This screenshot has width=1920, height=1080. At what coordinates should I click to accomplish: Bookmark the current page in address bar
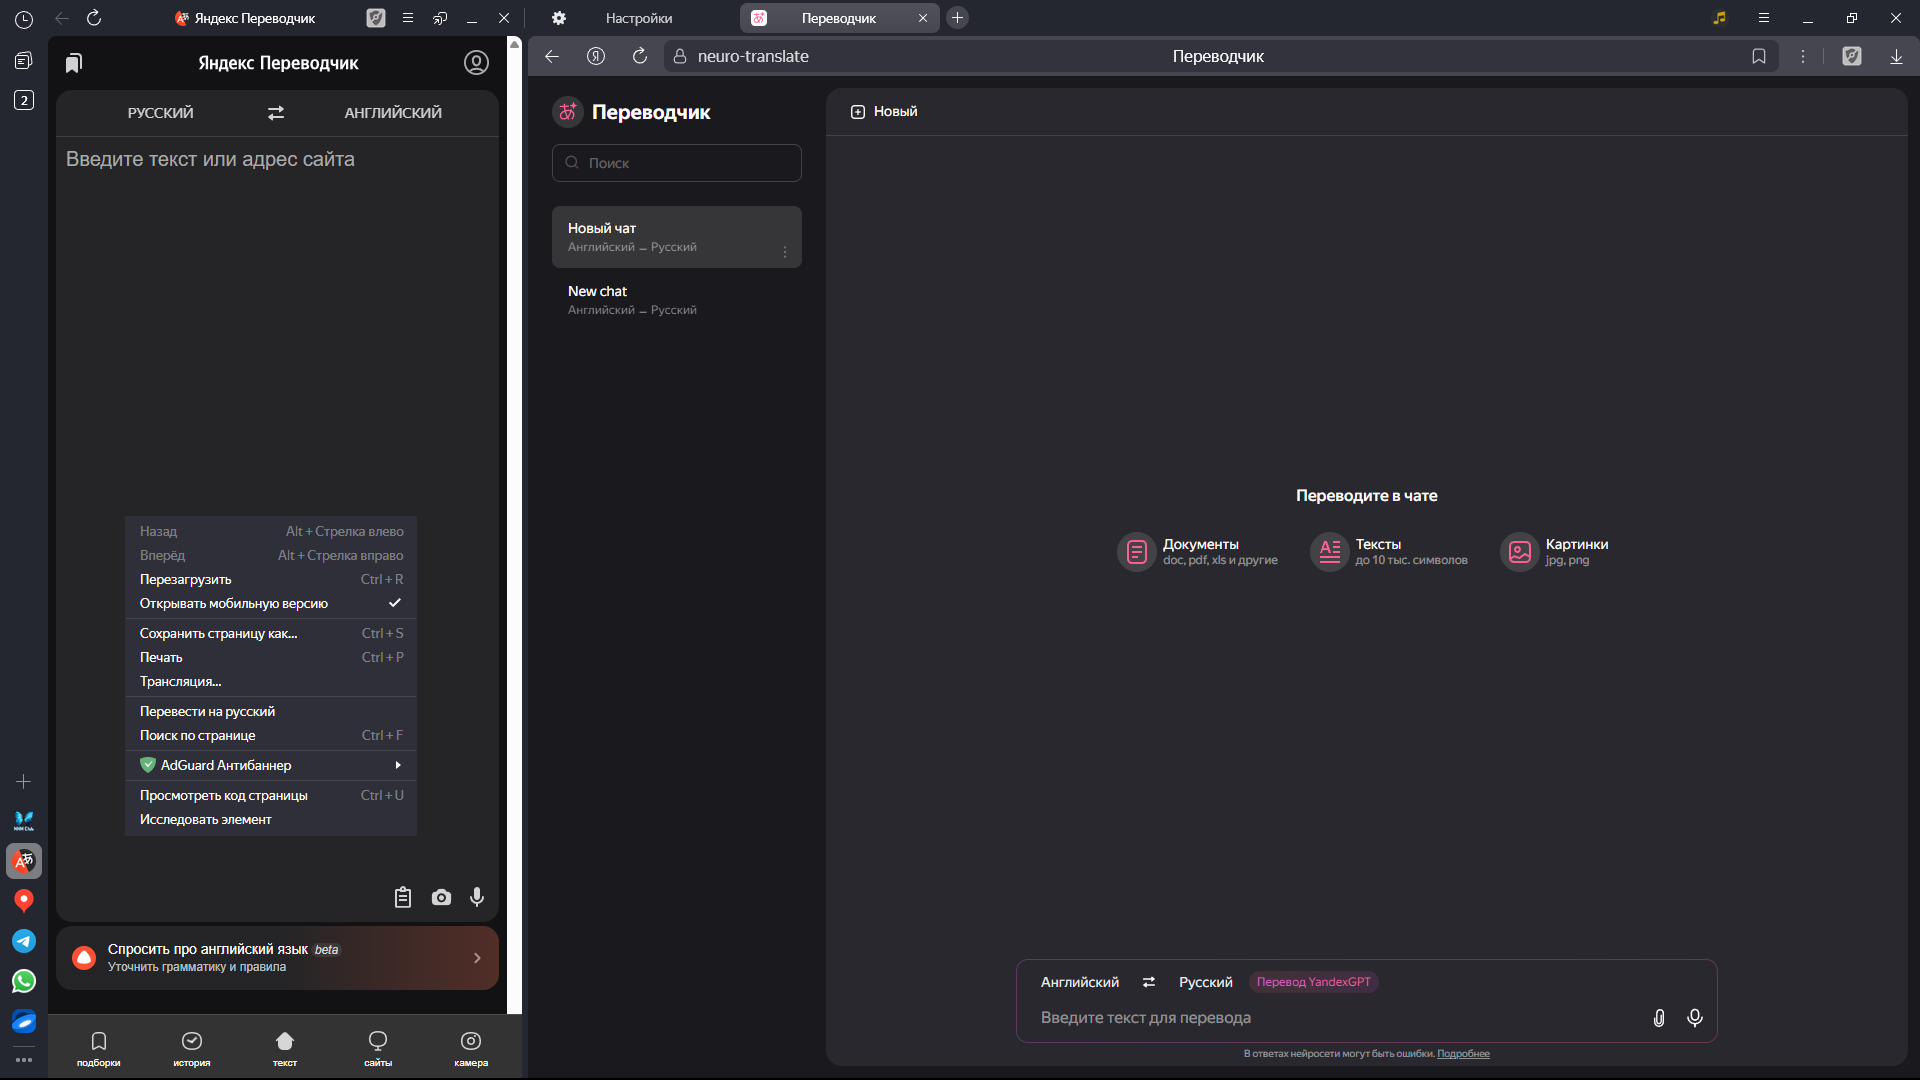(x=1759, y=56)
